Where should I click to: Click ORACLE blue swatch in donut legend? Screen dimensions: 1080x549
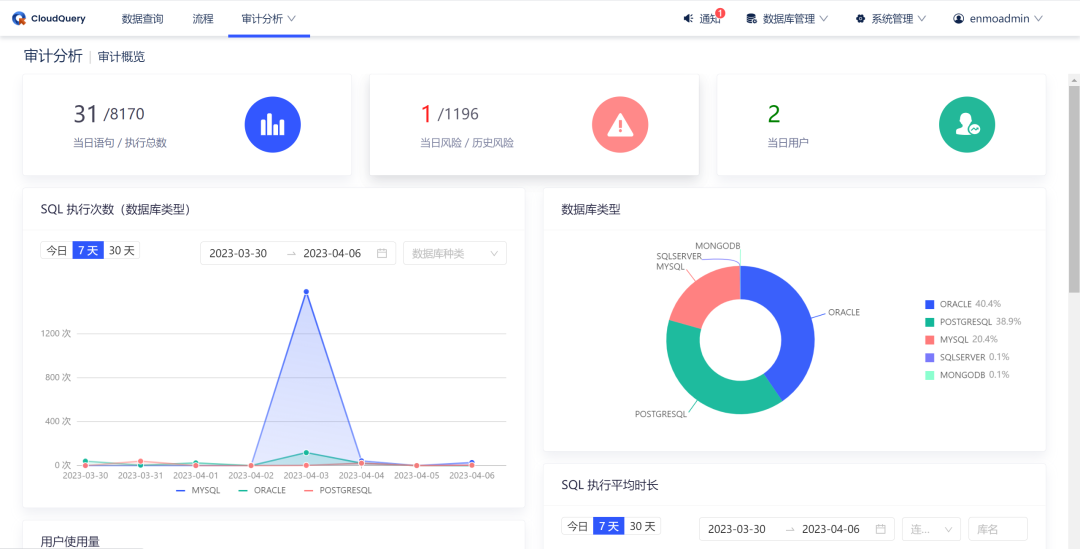click(930, 304)
